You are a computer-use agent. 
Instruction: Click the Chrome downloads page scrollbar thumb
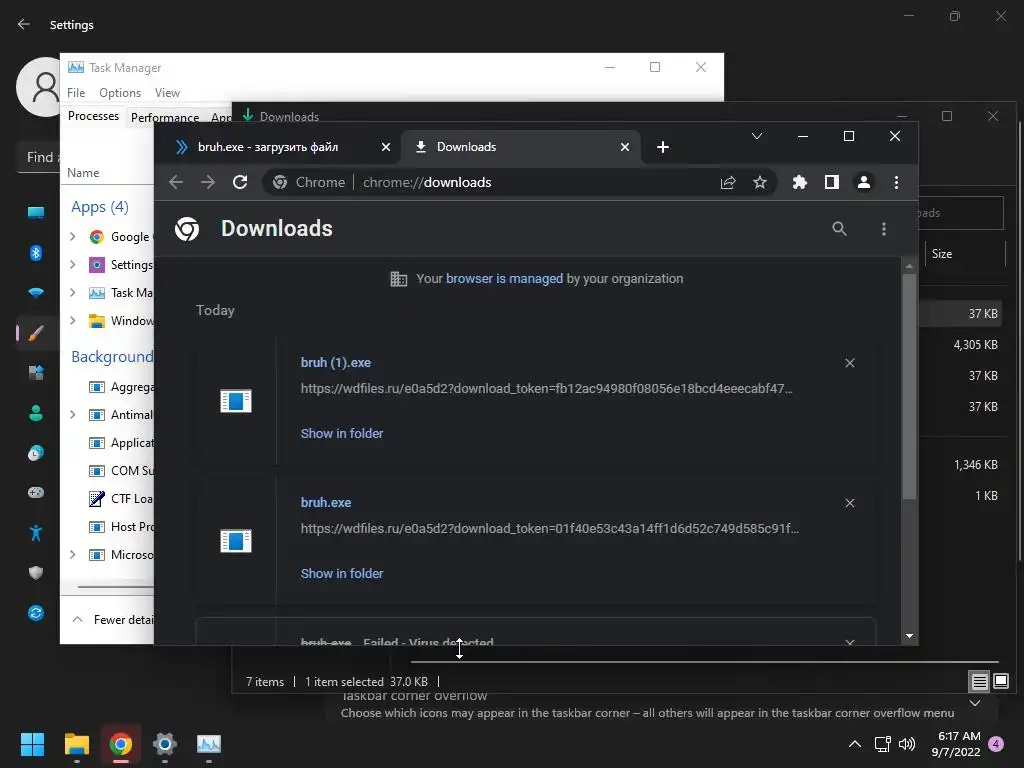coord(909,385)
